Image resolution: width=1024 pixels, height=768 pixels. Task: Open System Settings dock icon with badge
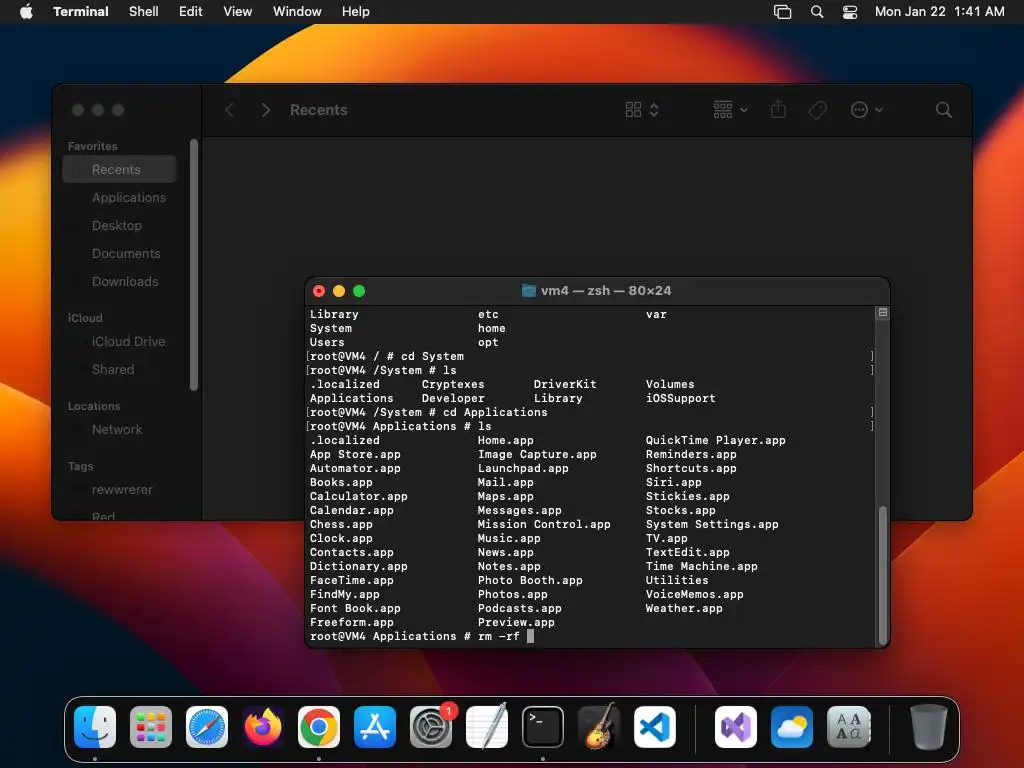click(x=431, y=727)
